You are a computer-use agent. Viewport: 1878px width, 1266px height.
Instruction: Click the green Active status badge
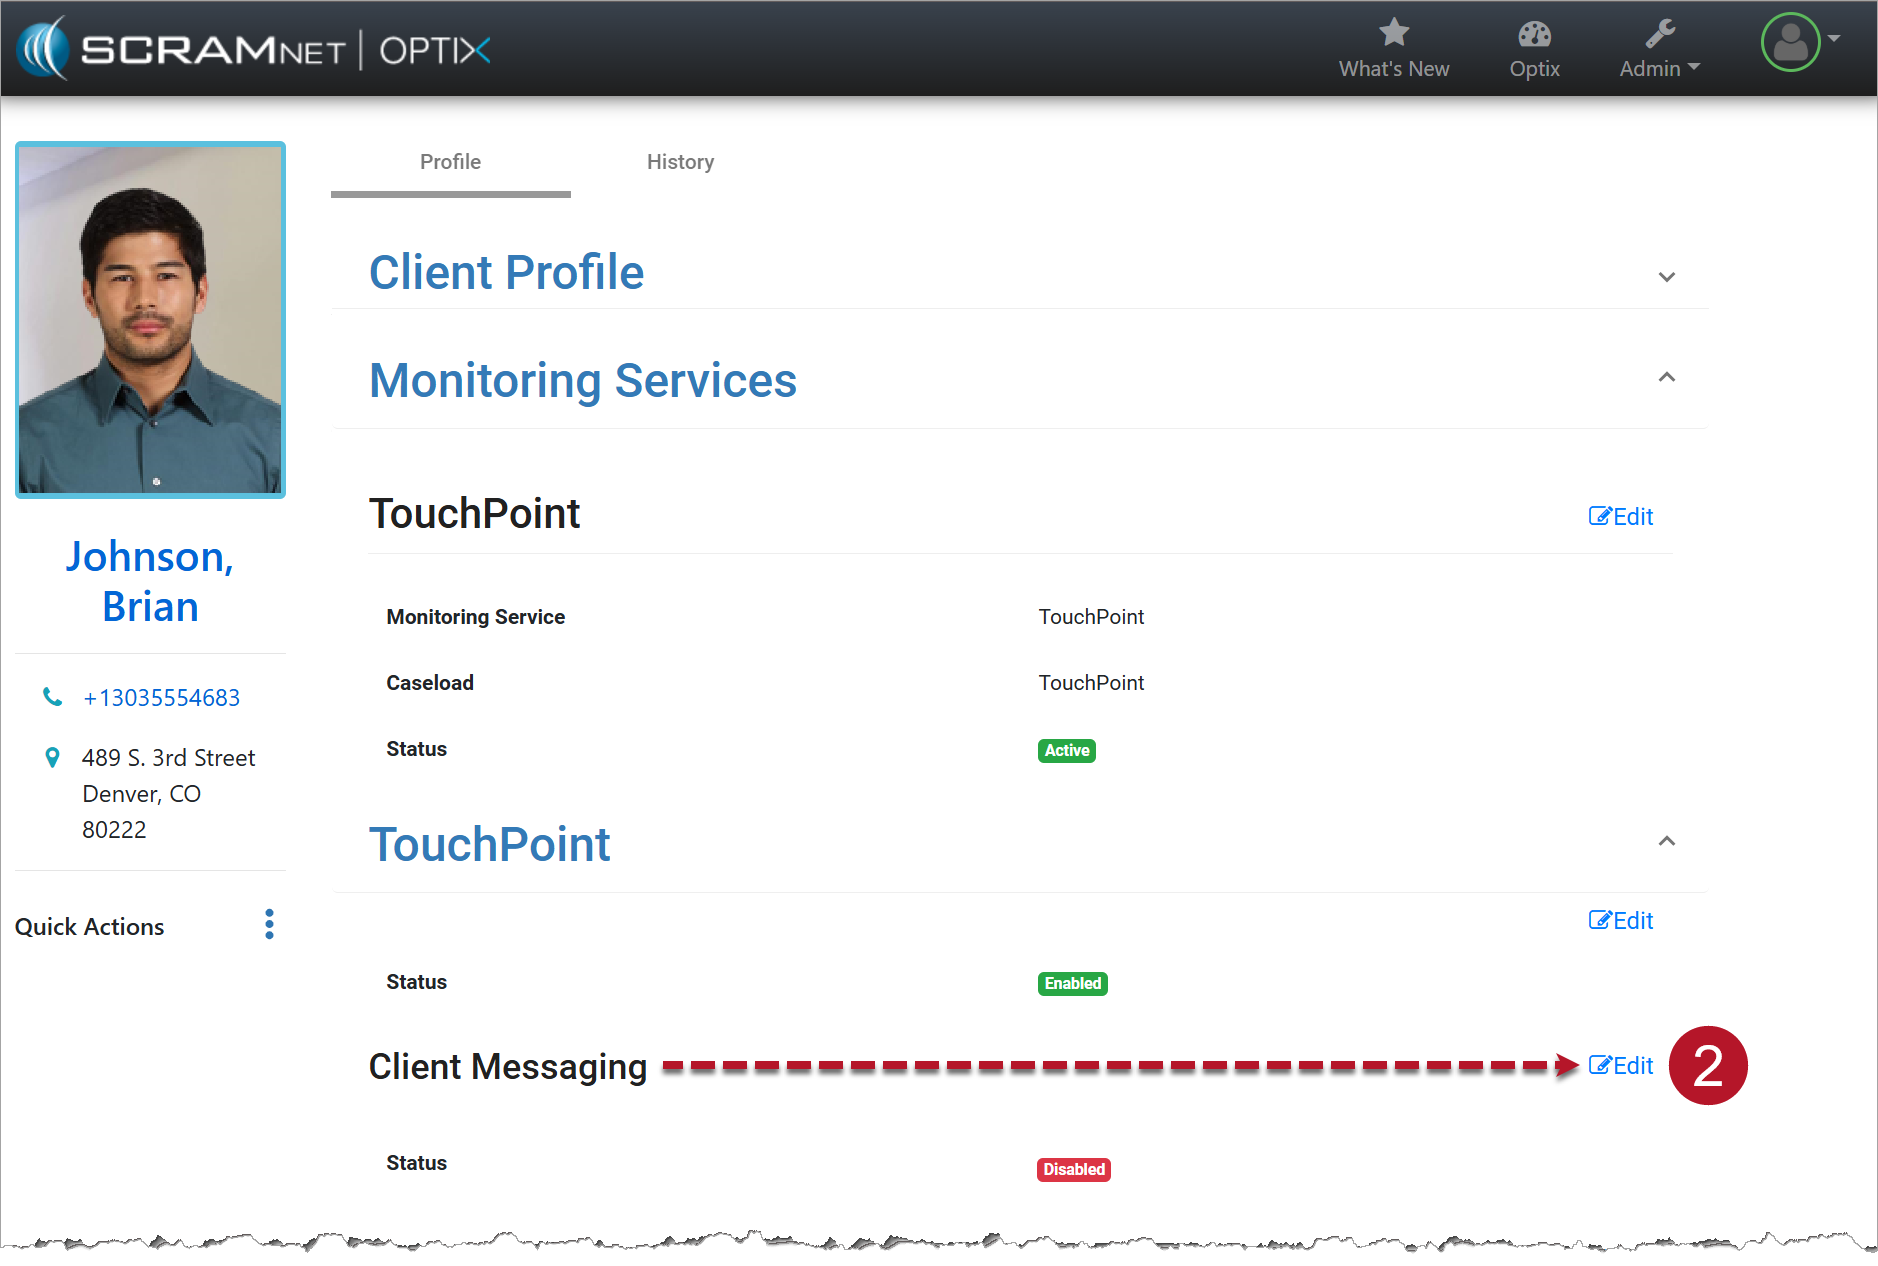click(1066, 751)
